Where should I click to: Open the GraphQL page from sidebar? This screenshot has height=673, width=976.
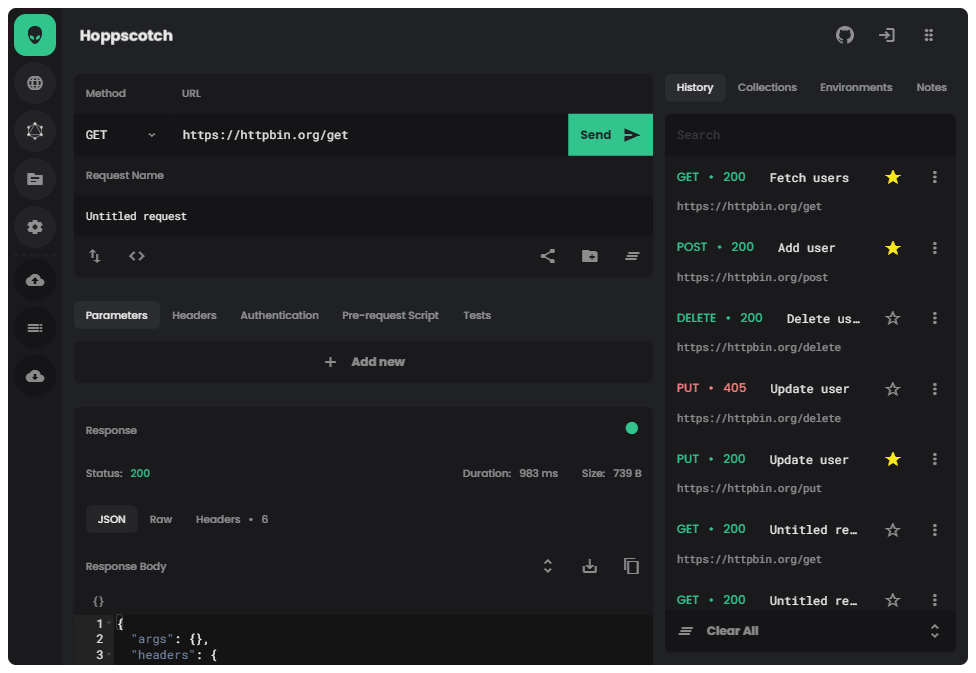coord(35,130)
